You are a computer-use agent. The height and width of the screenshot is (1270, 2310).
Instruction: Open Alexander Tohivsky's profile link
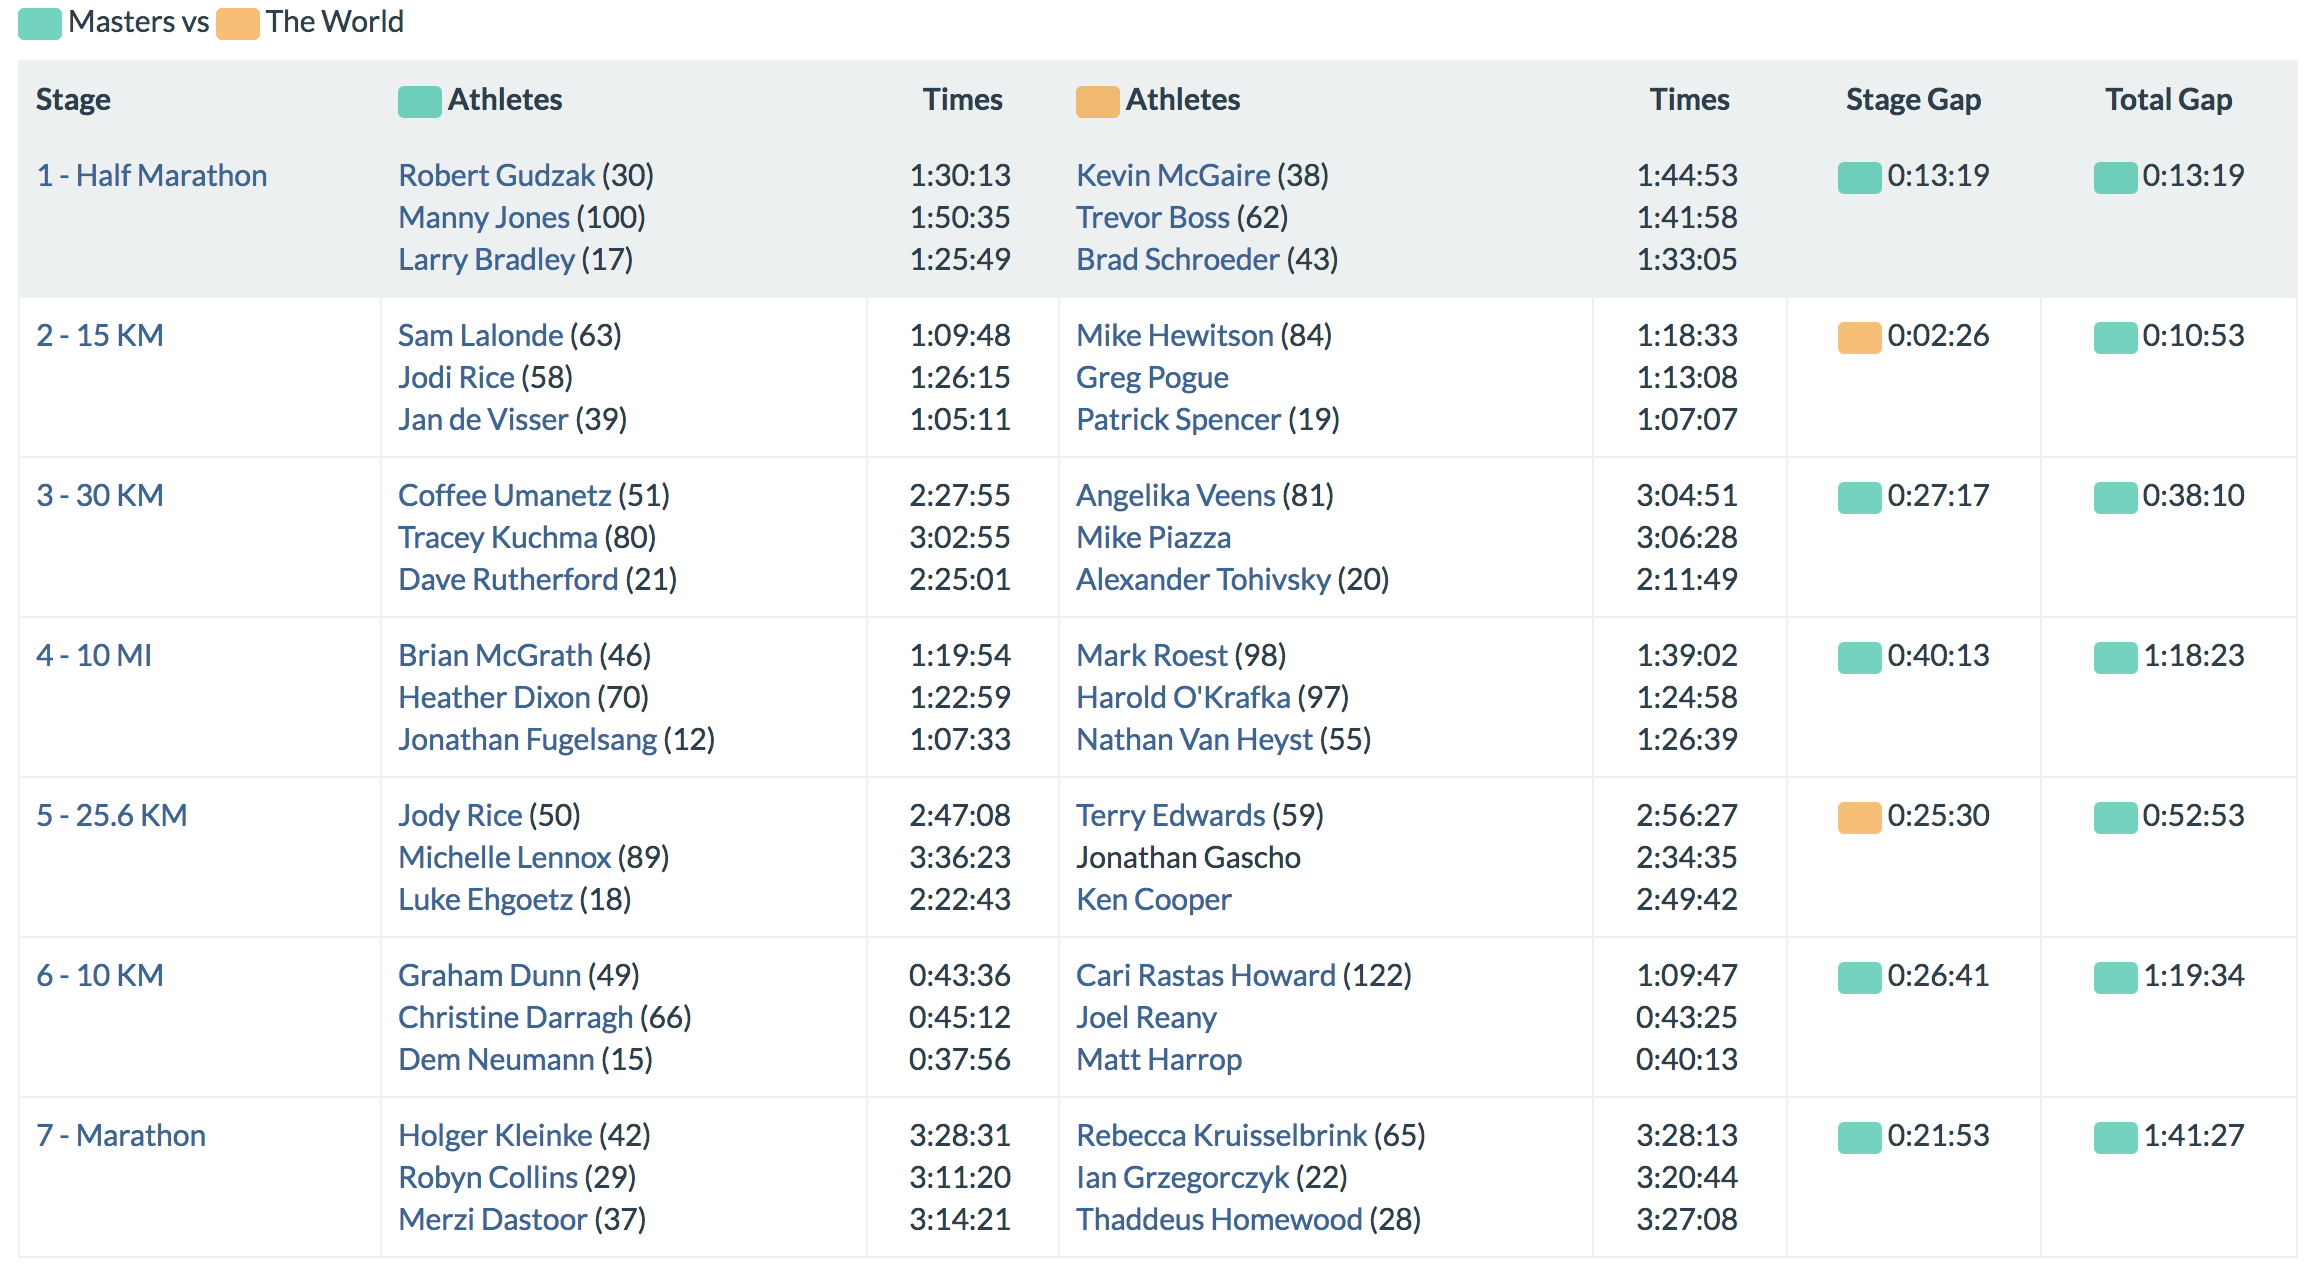click(x=1203, y=580)
